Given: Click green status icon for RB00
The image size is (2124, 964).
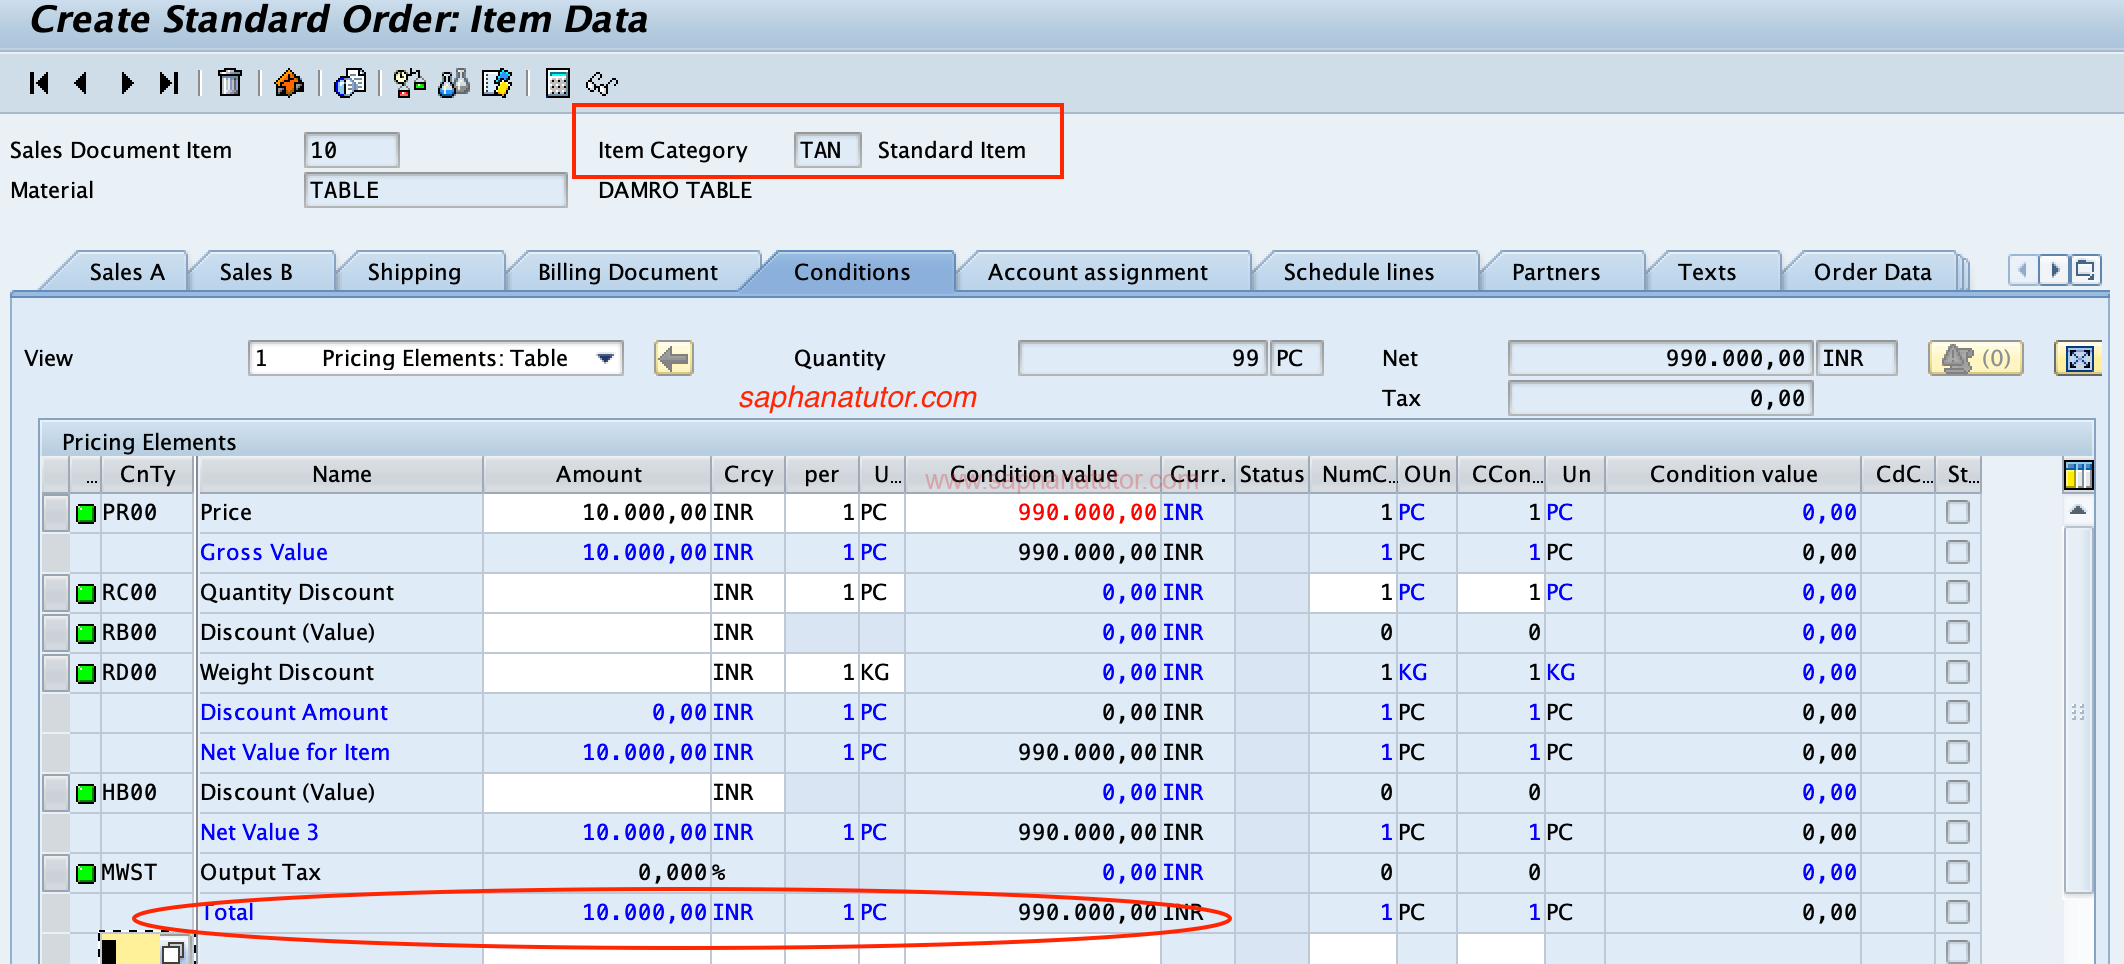Looking at the screenshot, I should pos(86,633).
